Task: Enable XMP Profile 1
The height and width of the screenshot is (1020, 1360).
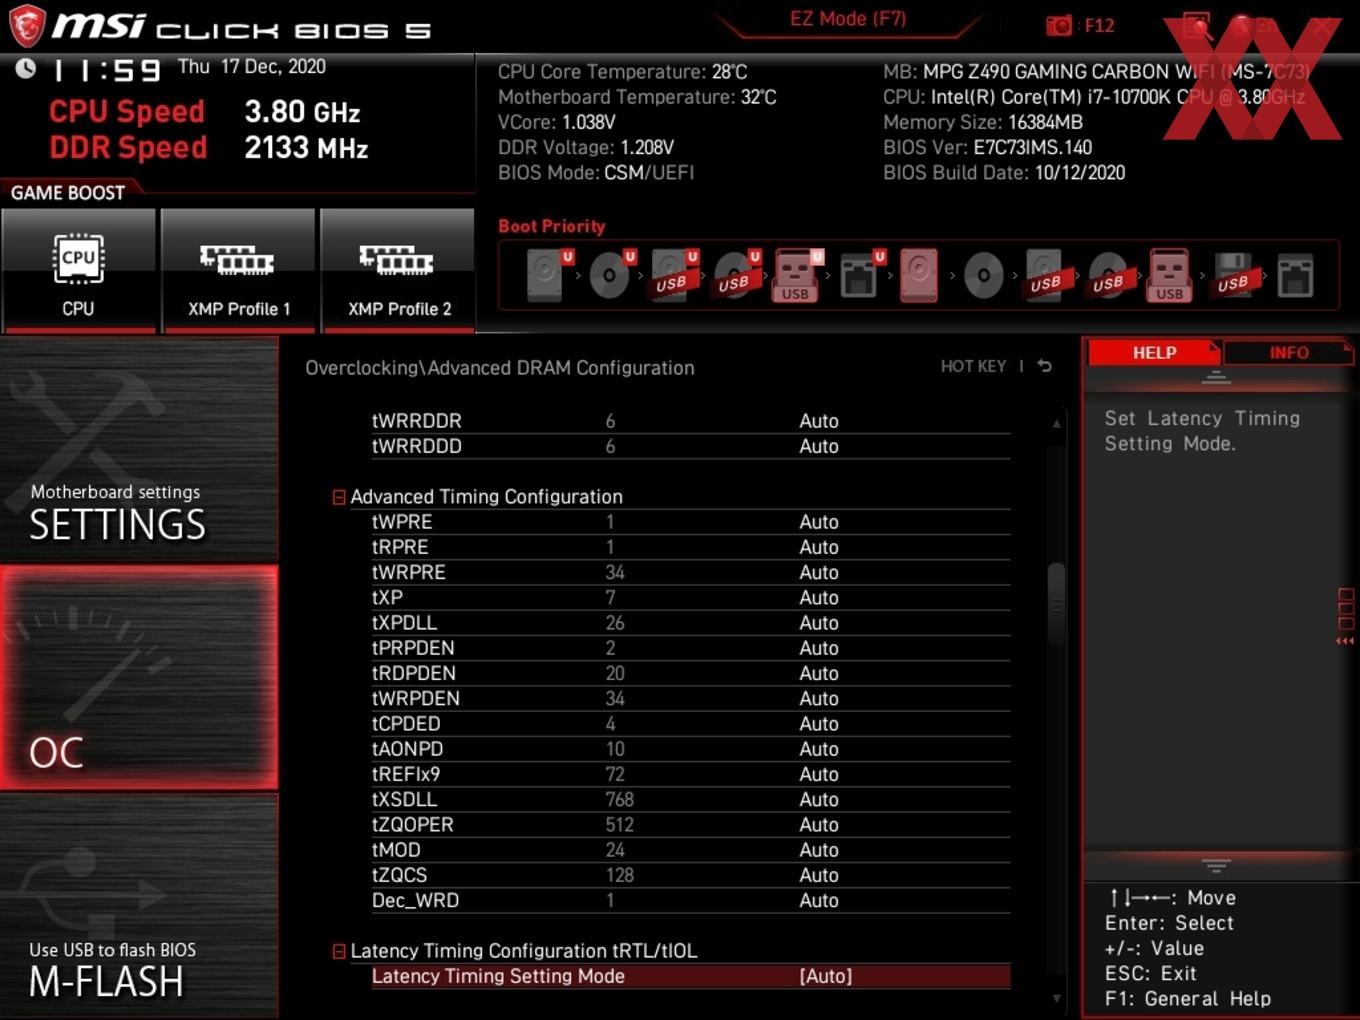Action: [x=238, y=269]
